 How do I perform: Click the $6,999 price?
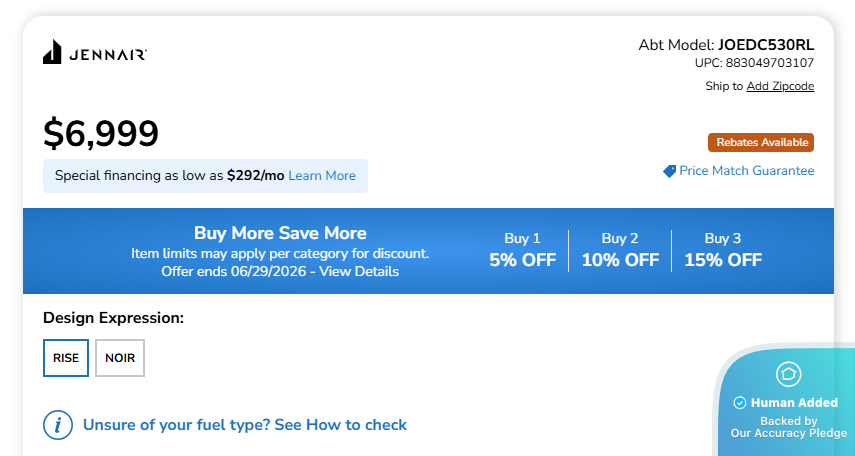(x=101, y=134)
